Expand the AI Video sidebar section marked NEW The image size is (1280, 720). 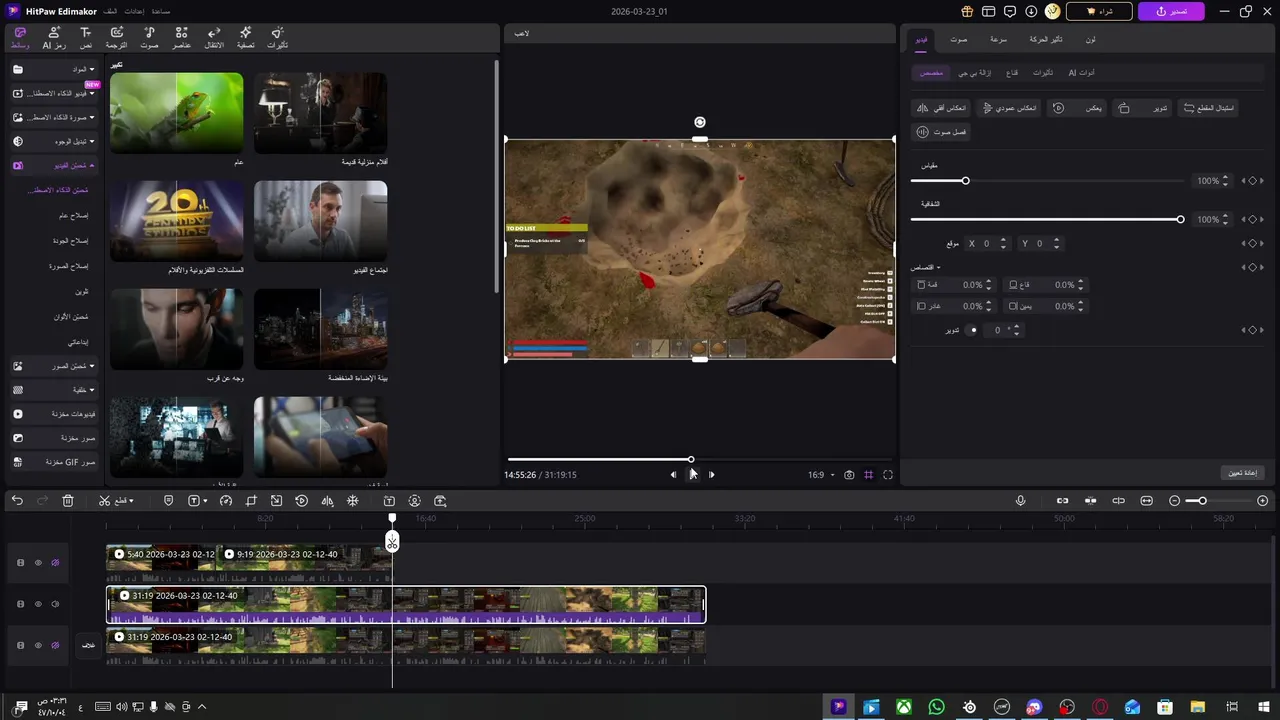pyautogui.click(x=55, y=93)
